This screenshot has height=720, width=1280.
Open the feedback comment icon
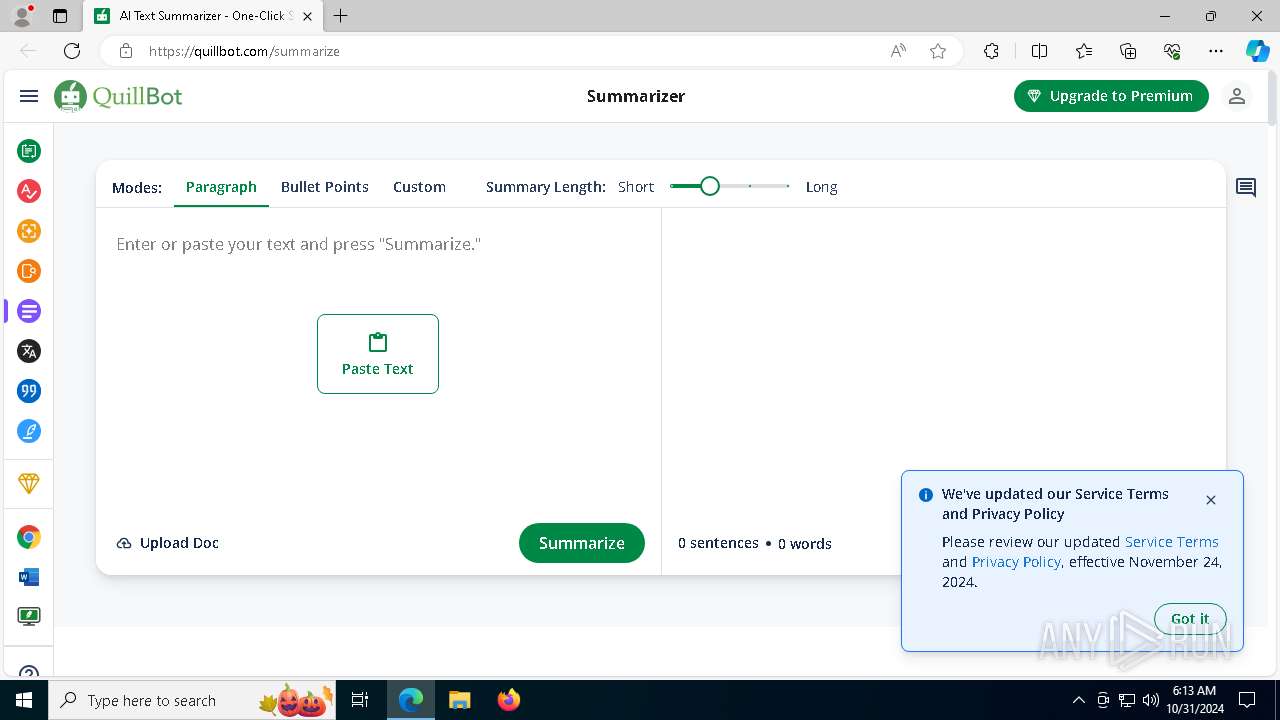click(x=1246, y=187)
